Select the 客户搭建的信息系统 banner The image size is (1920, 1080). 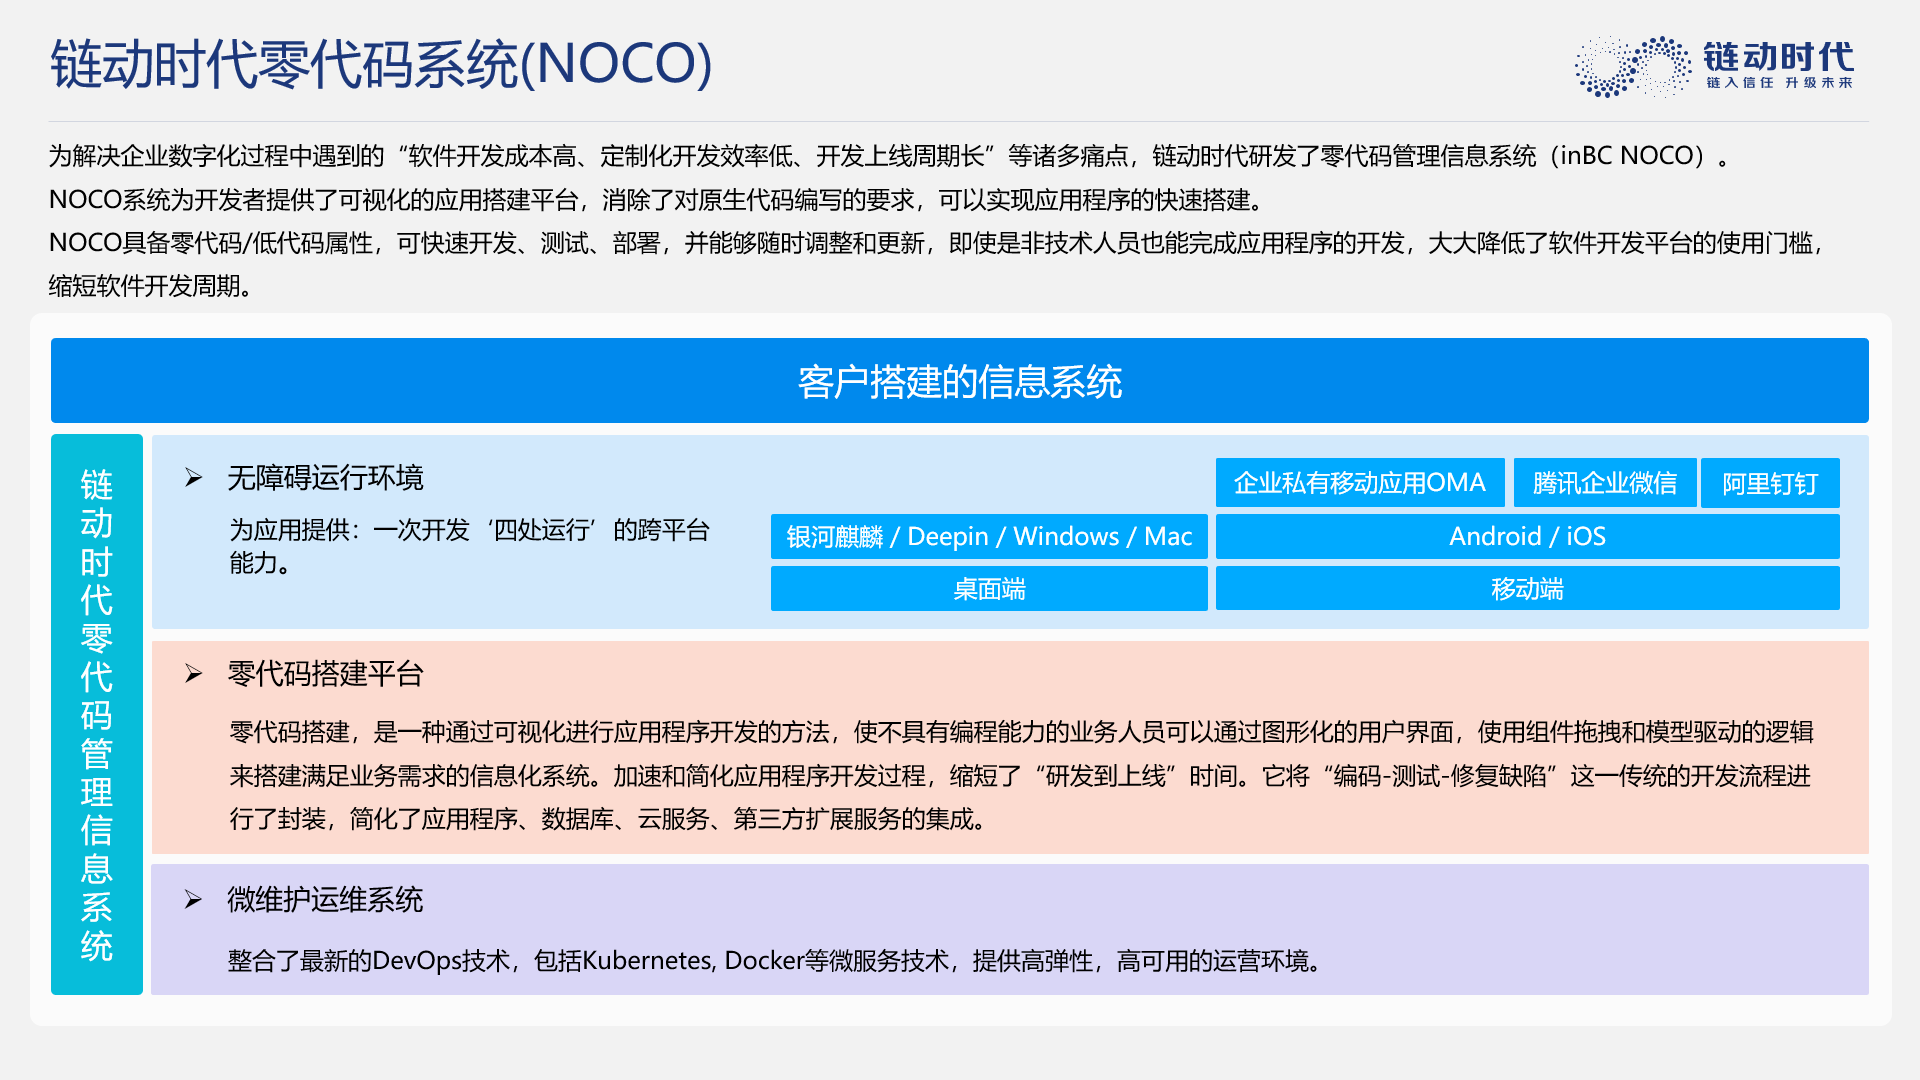[959, 380]
